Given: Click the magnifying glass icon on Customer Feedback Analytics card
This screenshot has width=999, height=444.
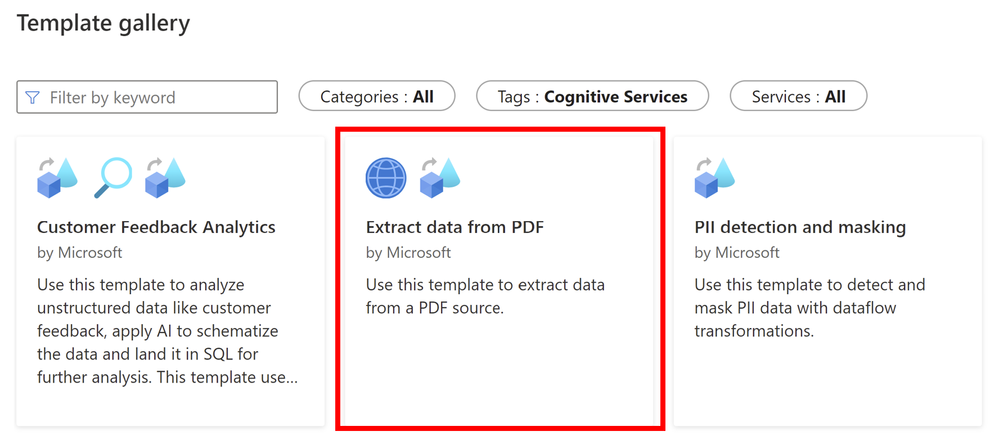Looking at the screenshot, I should pyautogui.click(x=112, y=178).
